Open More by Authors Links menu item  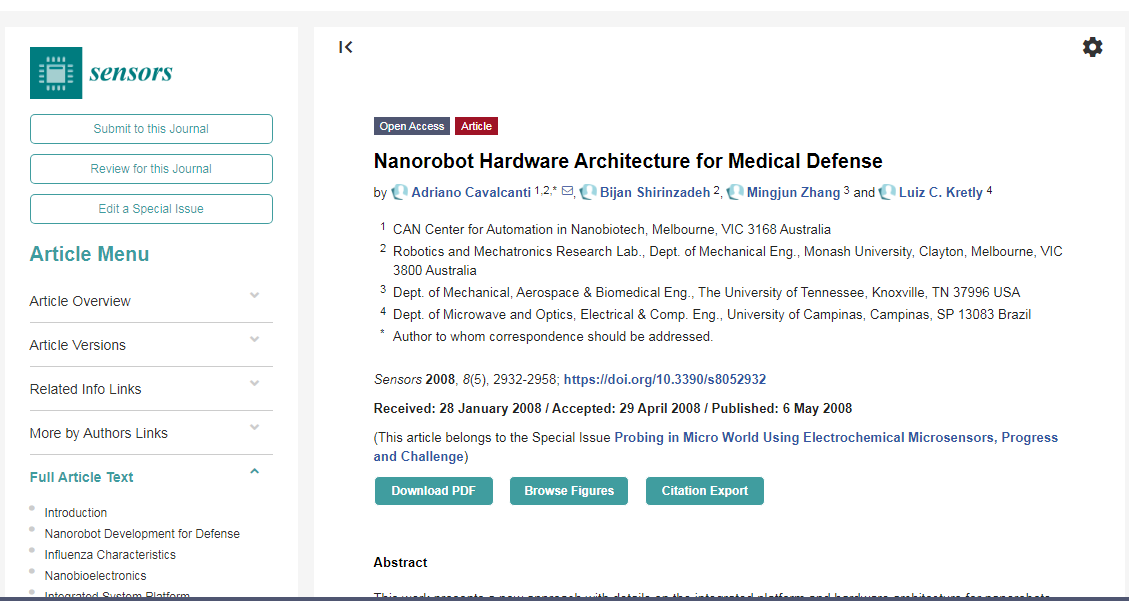[x=99, y=433]
